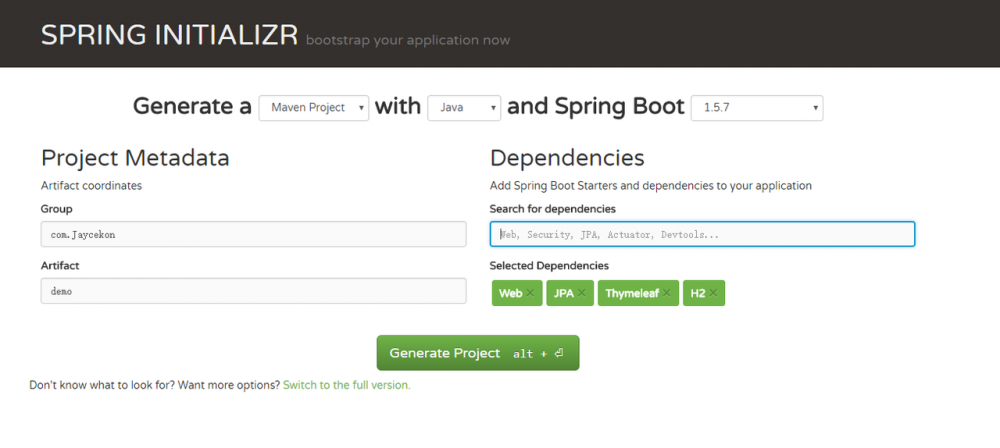Click into the Artifact text field
Image resolution: width=1000 pixels, height=448 pixels.
(253, 291)
